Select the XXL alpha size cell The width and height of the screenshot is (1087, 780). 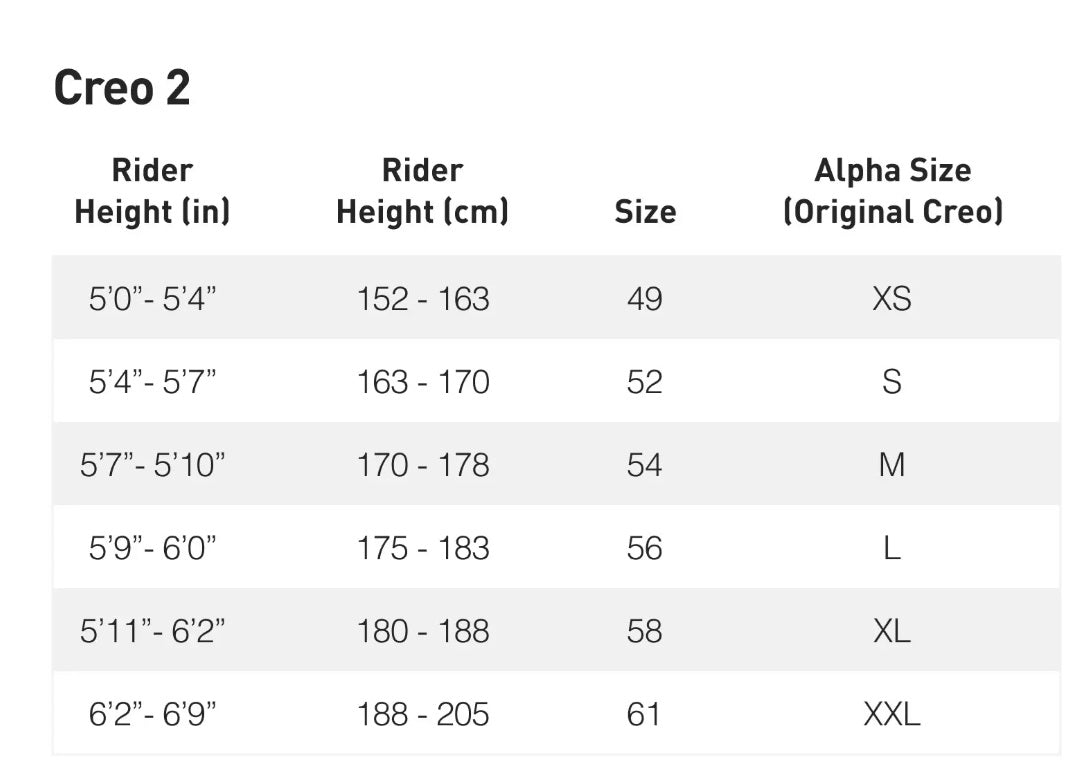[x=892, y=714]
